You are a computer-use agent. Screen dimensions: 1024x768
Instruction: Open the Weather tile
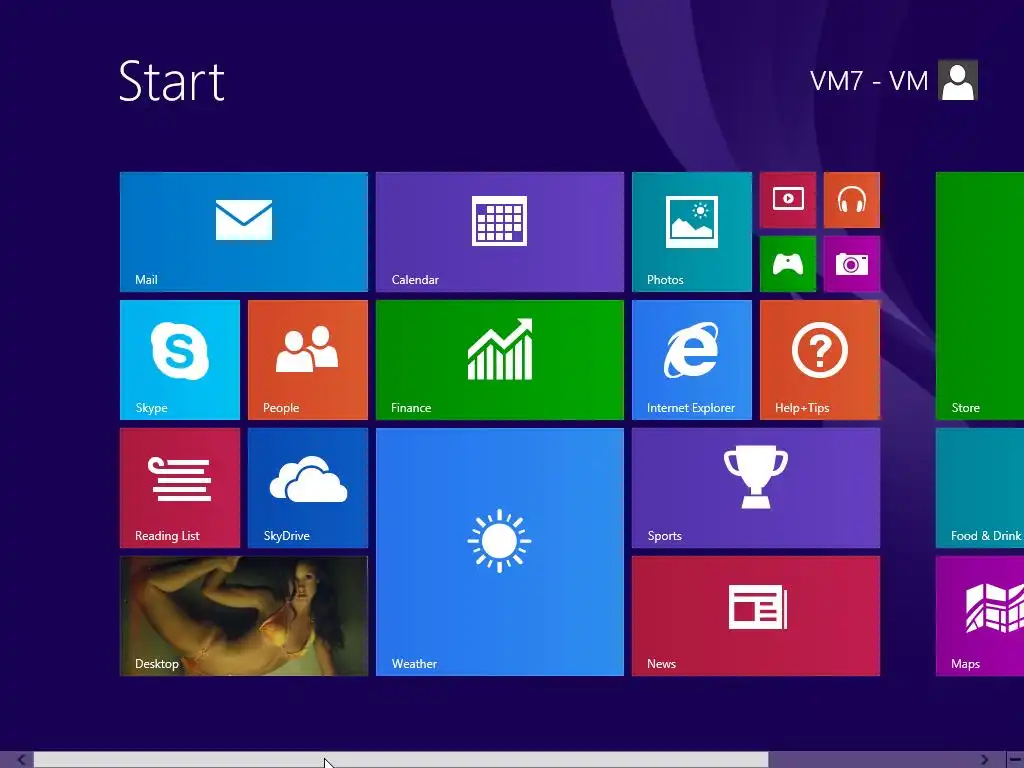pos(500,552)
